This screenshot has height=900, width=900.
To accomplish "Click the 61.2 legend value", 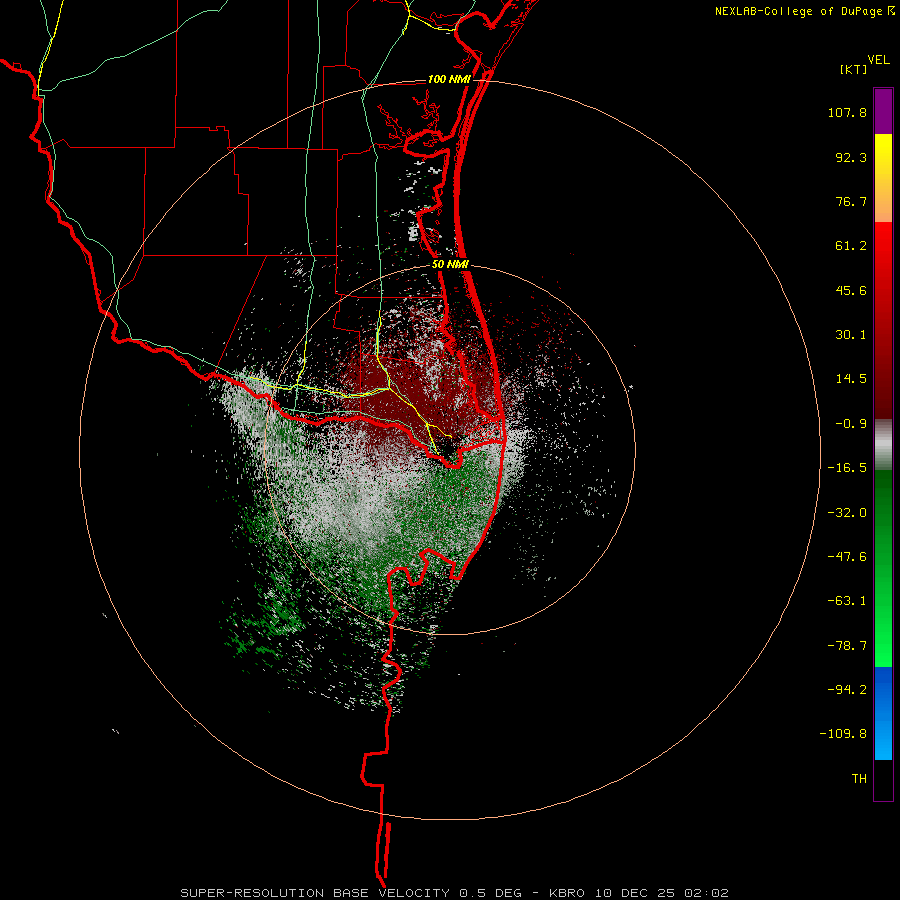I will point(851,246).
